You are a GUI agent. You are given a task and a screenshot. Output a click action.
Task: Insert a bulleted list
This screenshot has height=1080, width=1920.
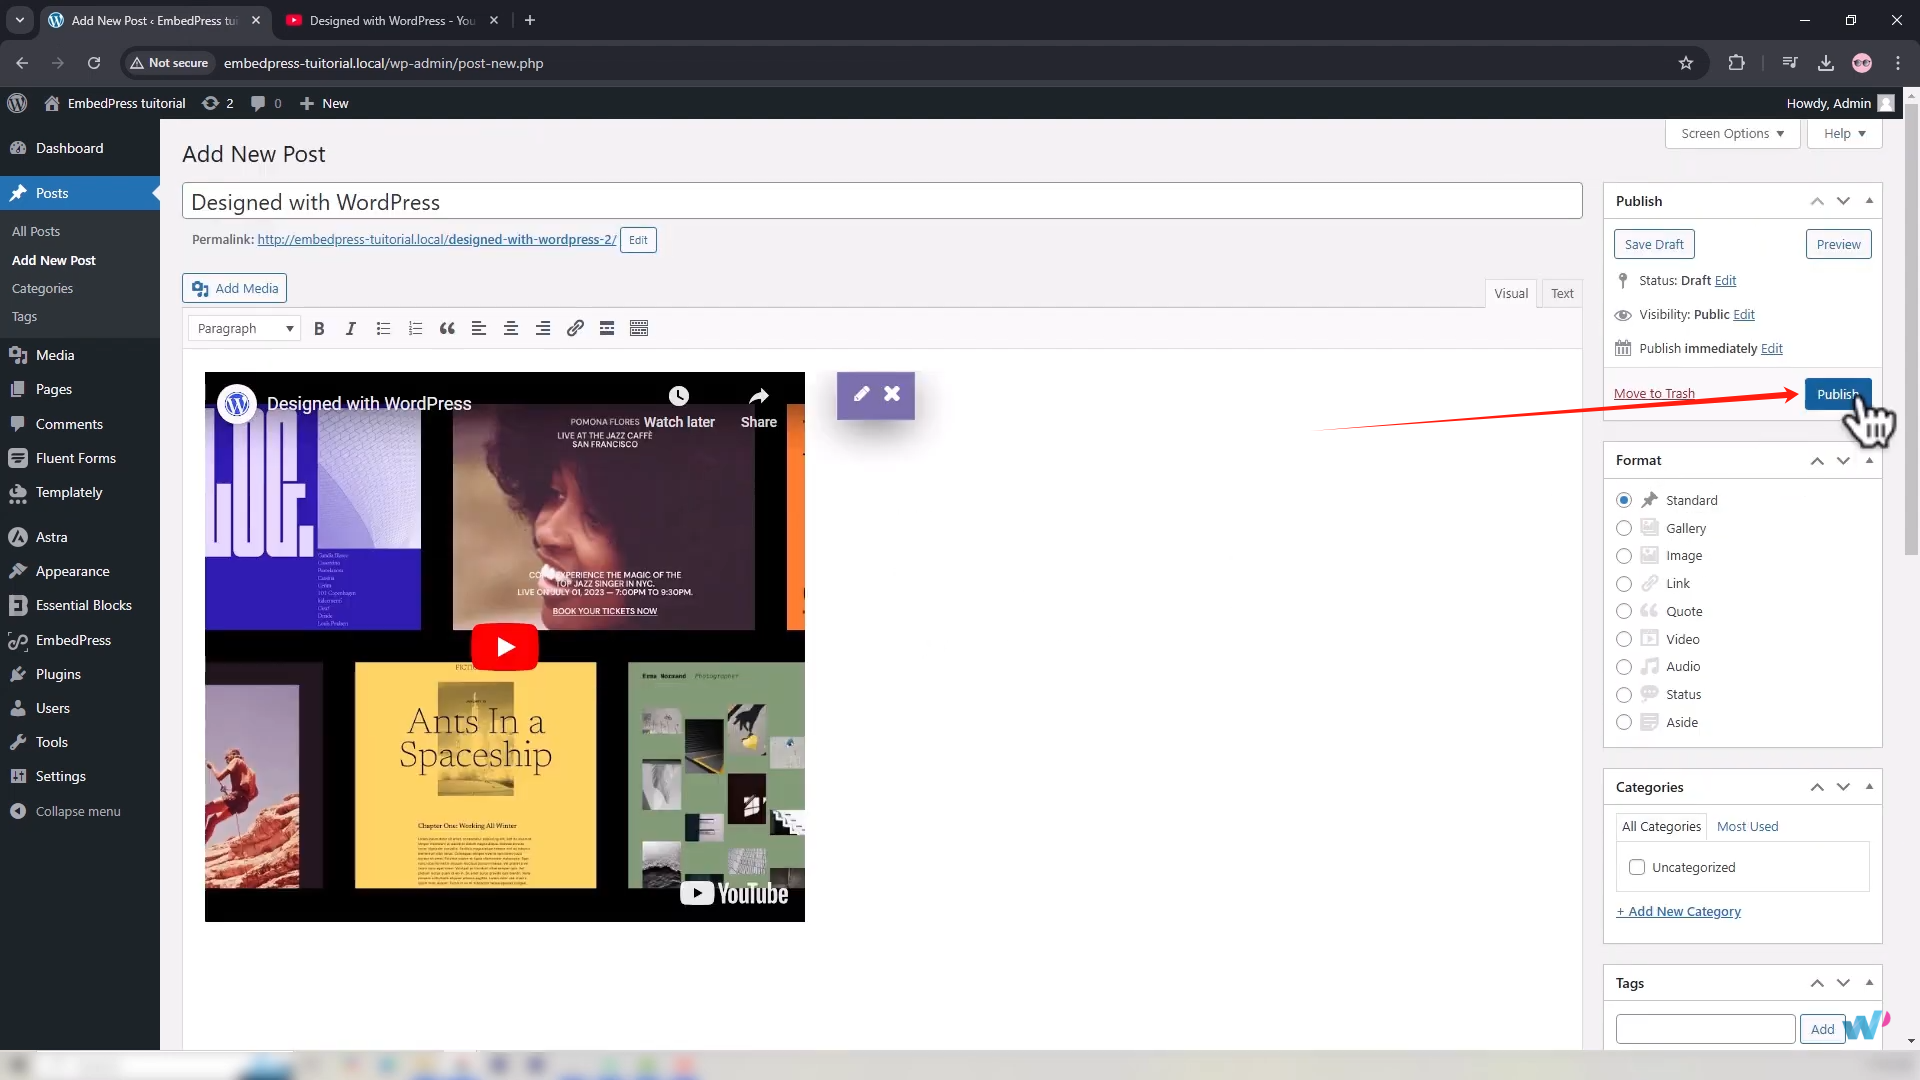coord(383,328)
